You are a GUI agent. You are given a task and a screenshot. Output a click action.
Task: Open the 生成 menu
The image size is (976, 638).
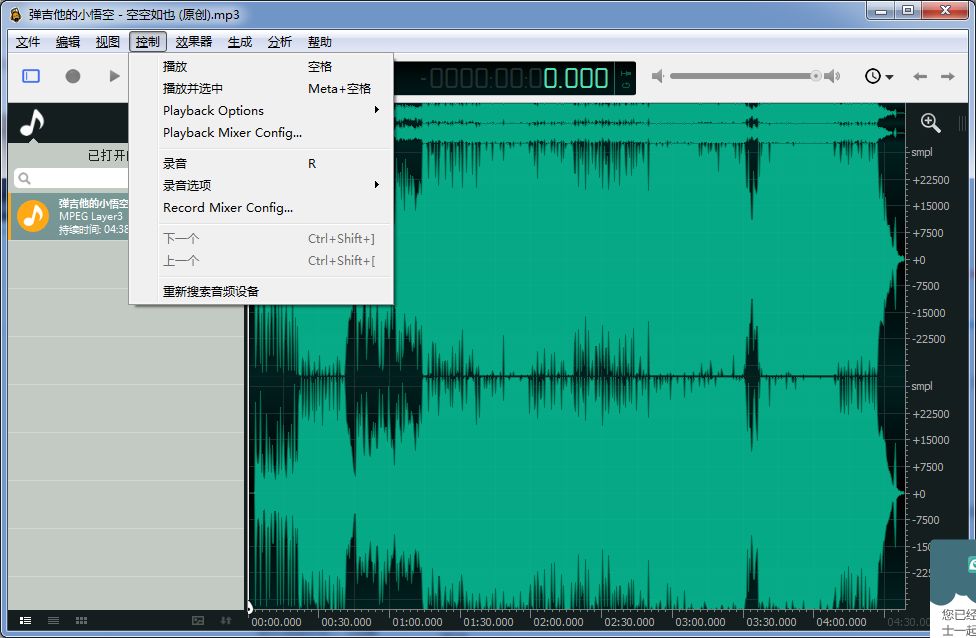(x=240, y=42)
